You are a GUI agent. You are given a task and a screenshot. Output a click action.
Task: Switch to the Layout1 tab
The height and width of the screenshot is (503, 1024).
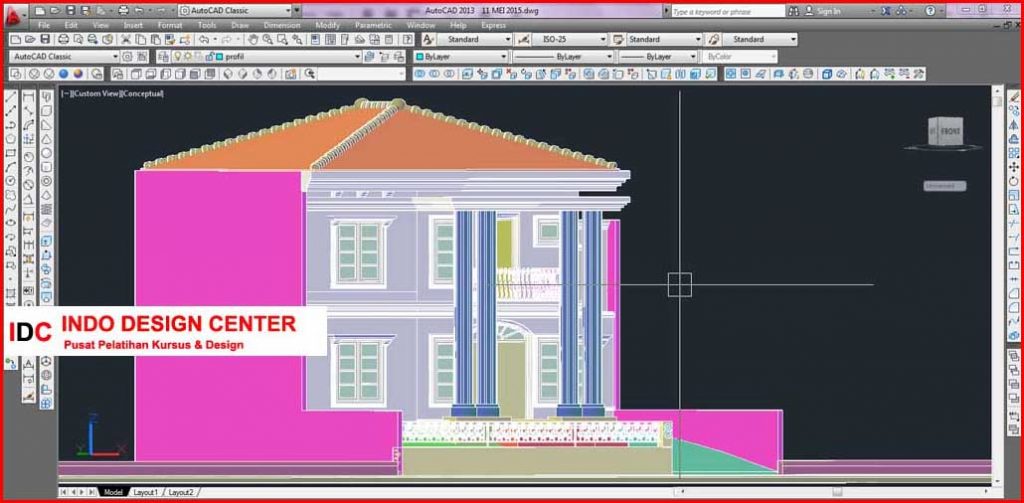point(146,493)
